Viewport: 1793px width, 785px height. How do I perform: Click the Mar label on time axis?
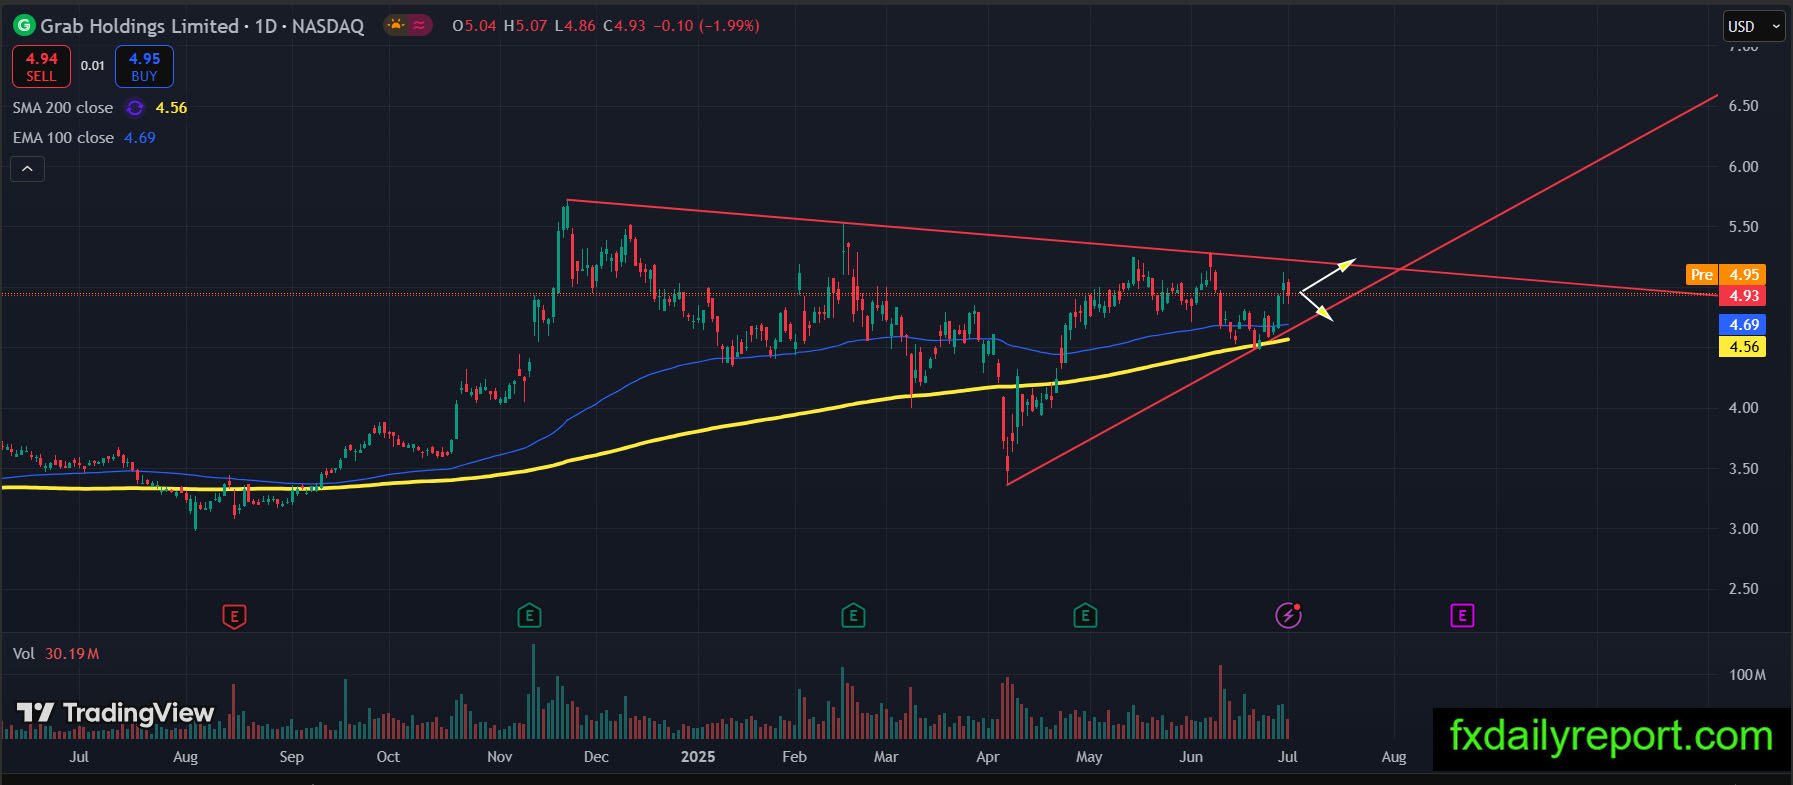[x=886, y=757]
